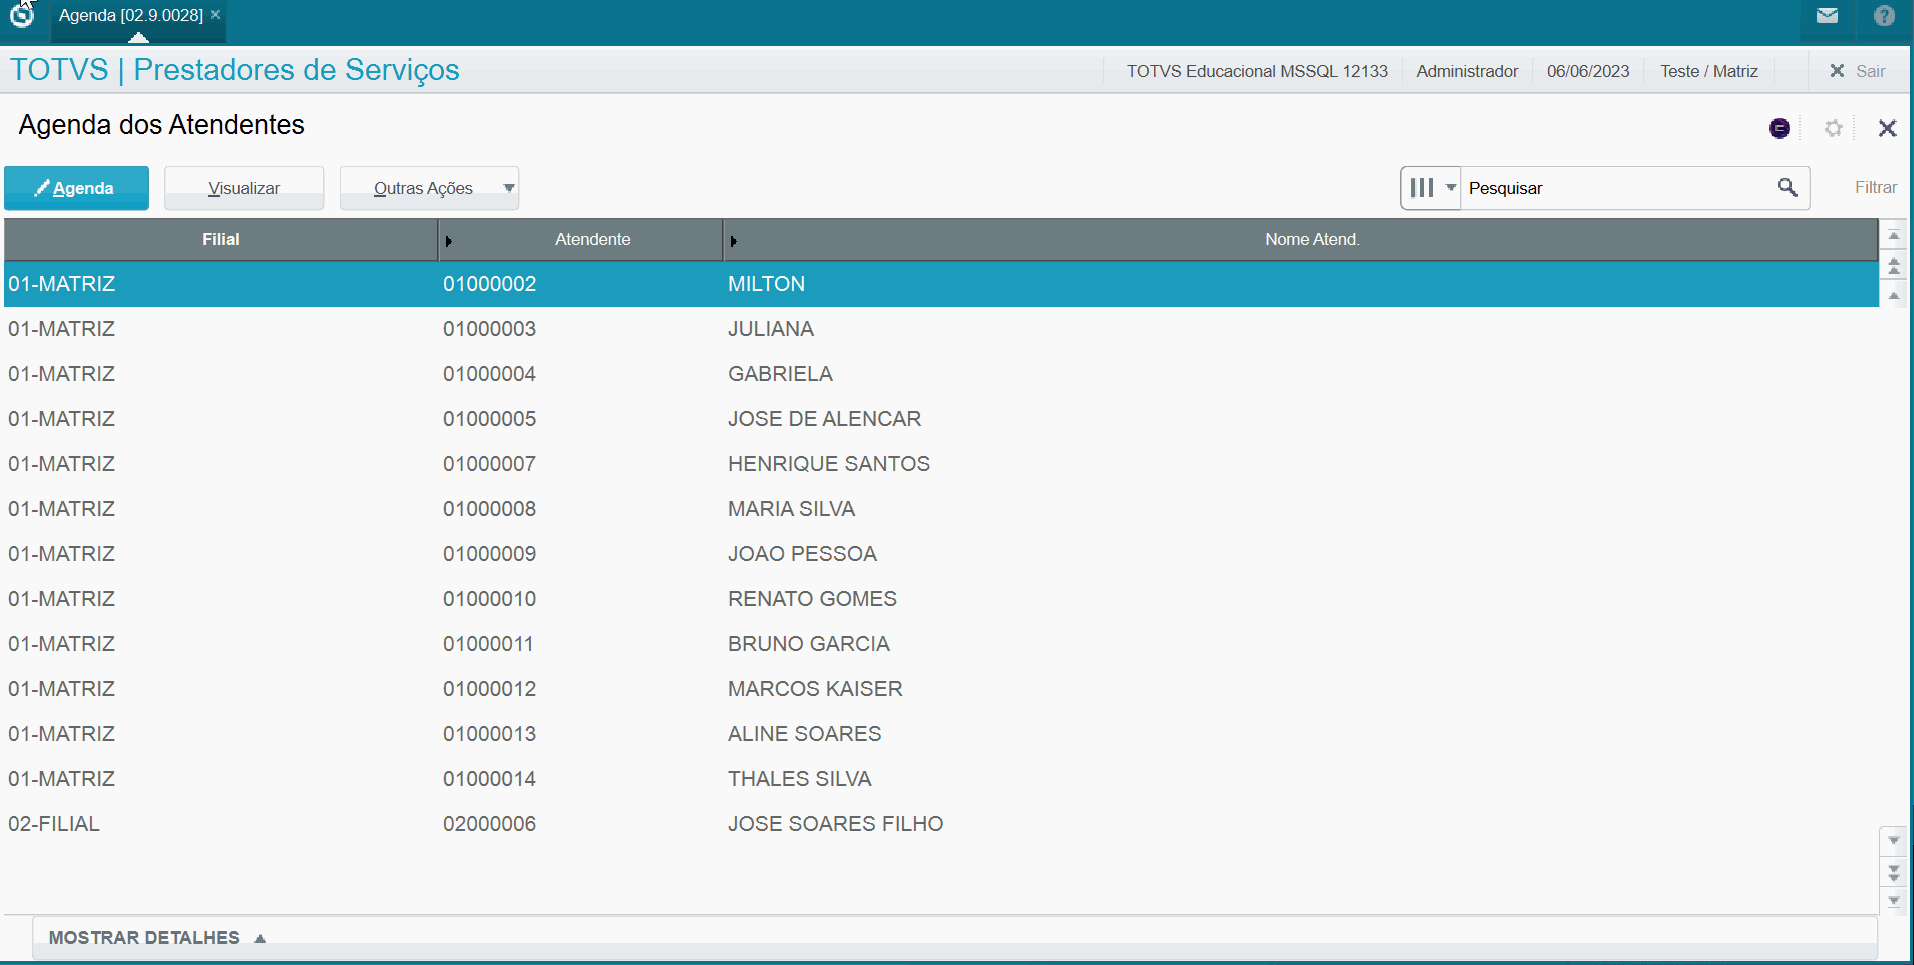Select the RENATO GOMES row

pyautogui.click(x=941, y=599)
